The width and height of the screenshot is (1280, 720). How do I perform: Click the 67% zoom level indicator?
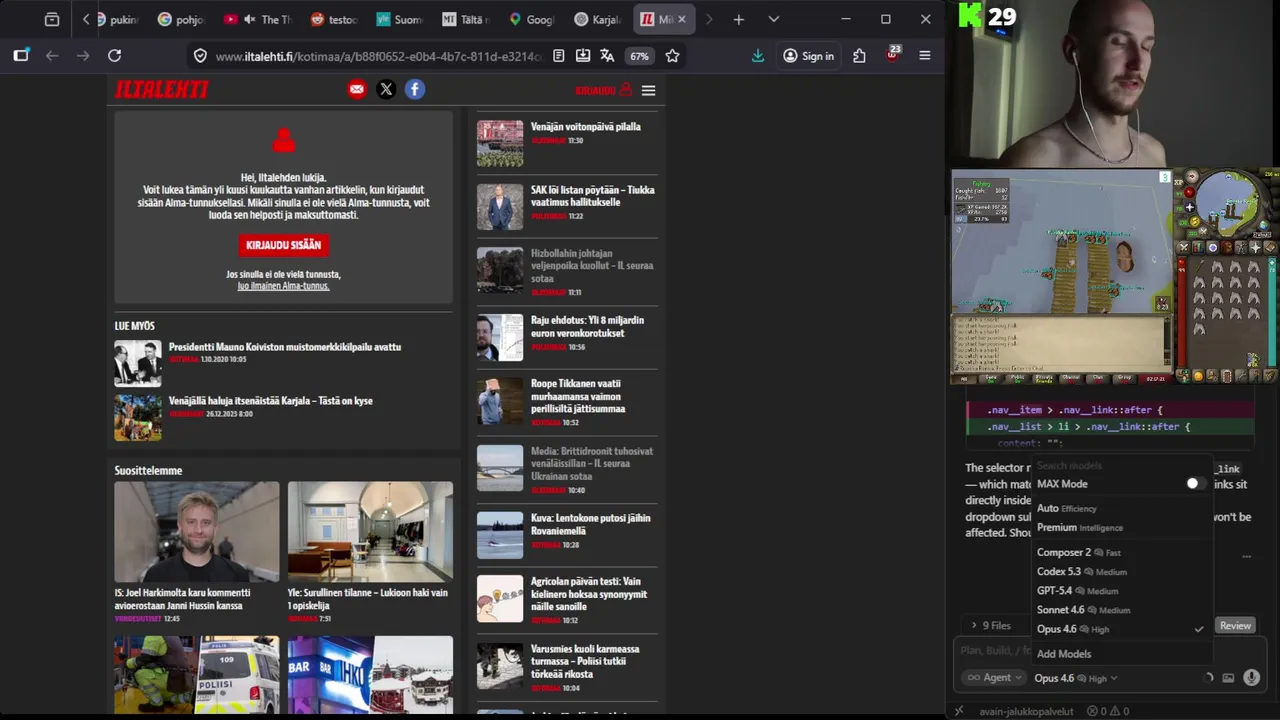(x=639, y=56)
